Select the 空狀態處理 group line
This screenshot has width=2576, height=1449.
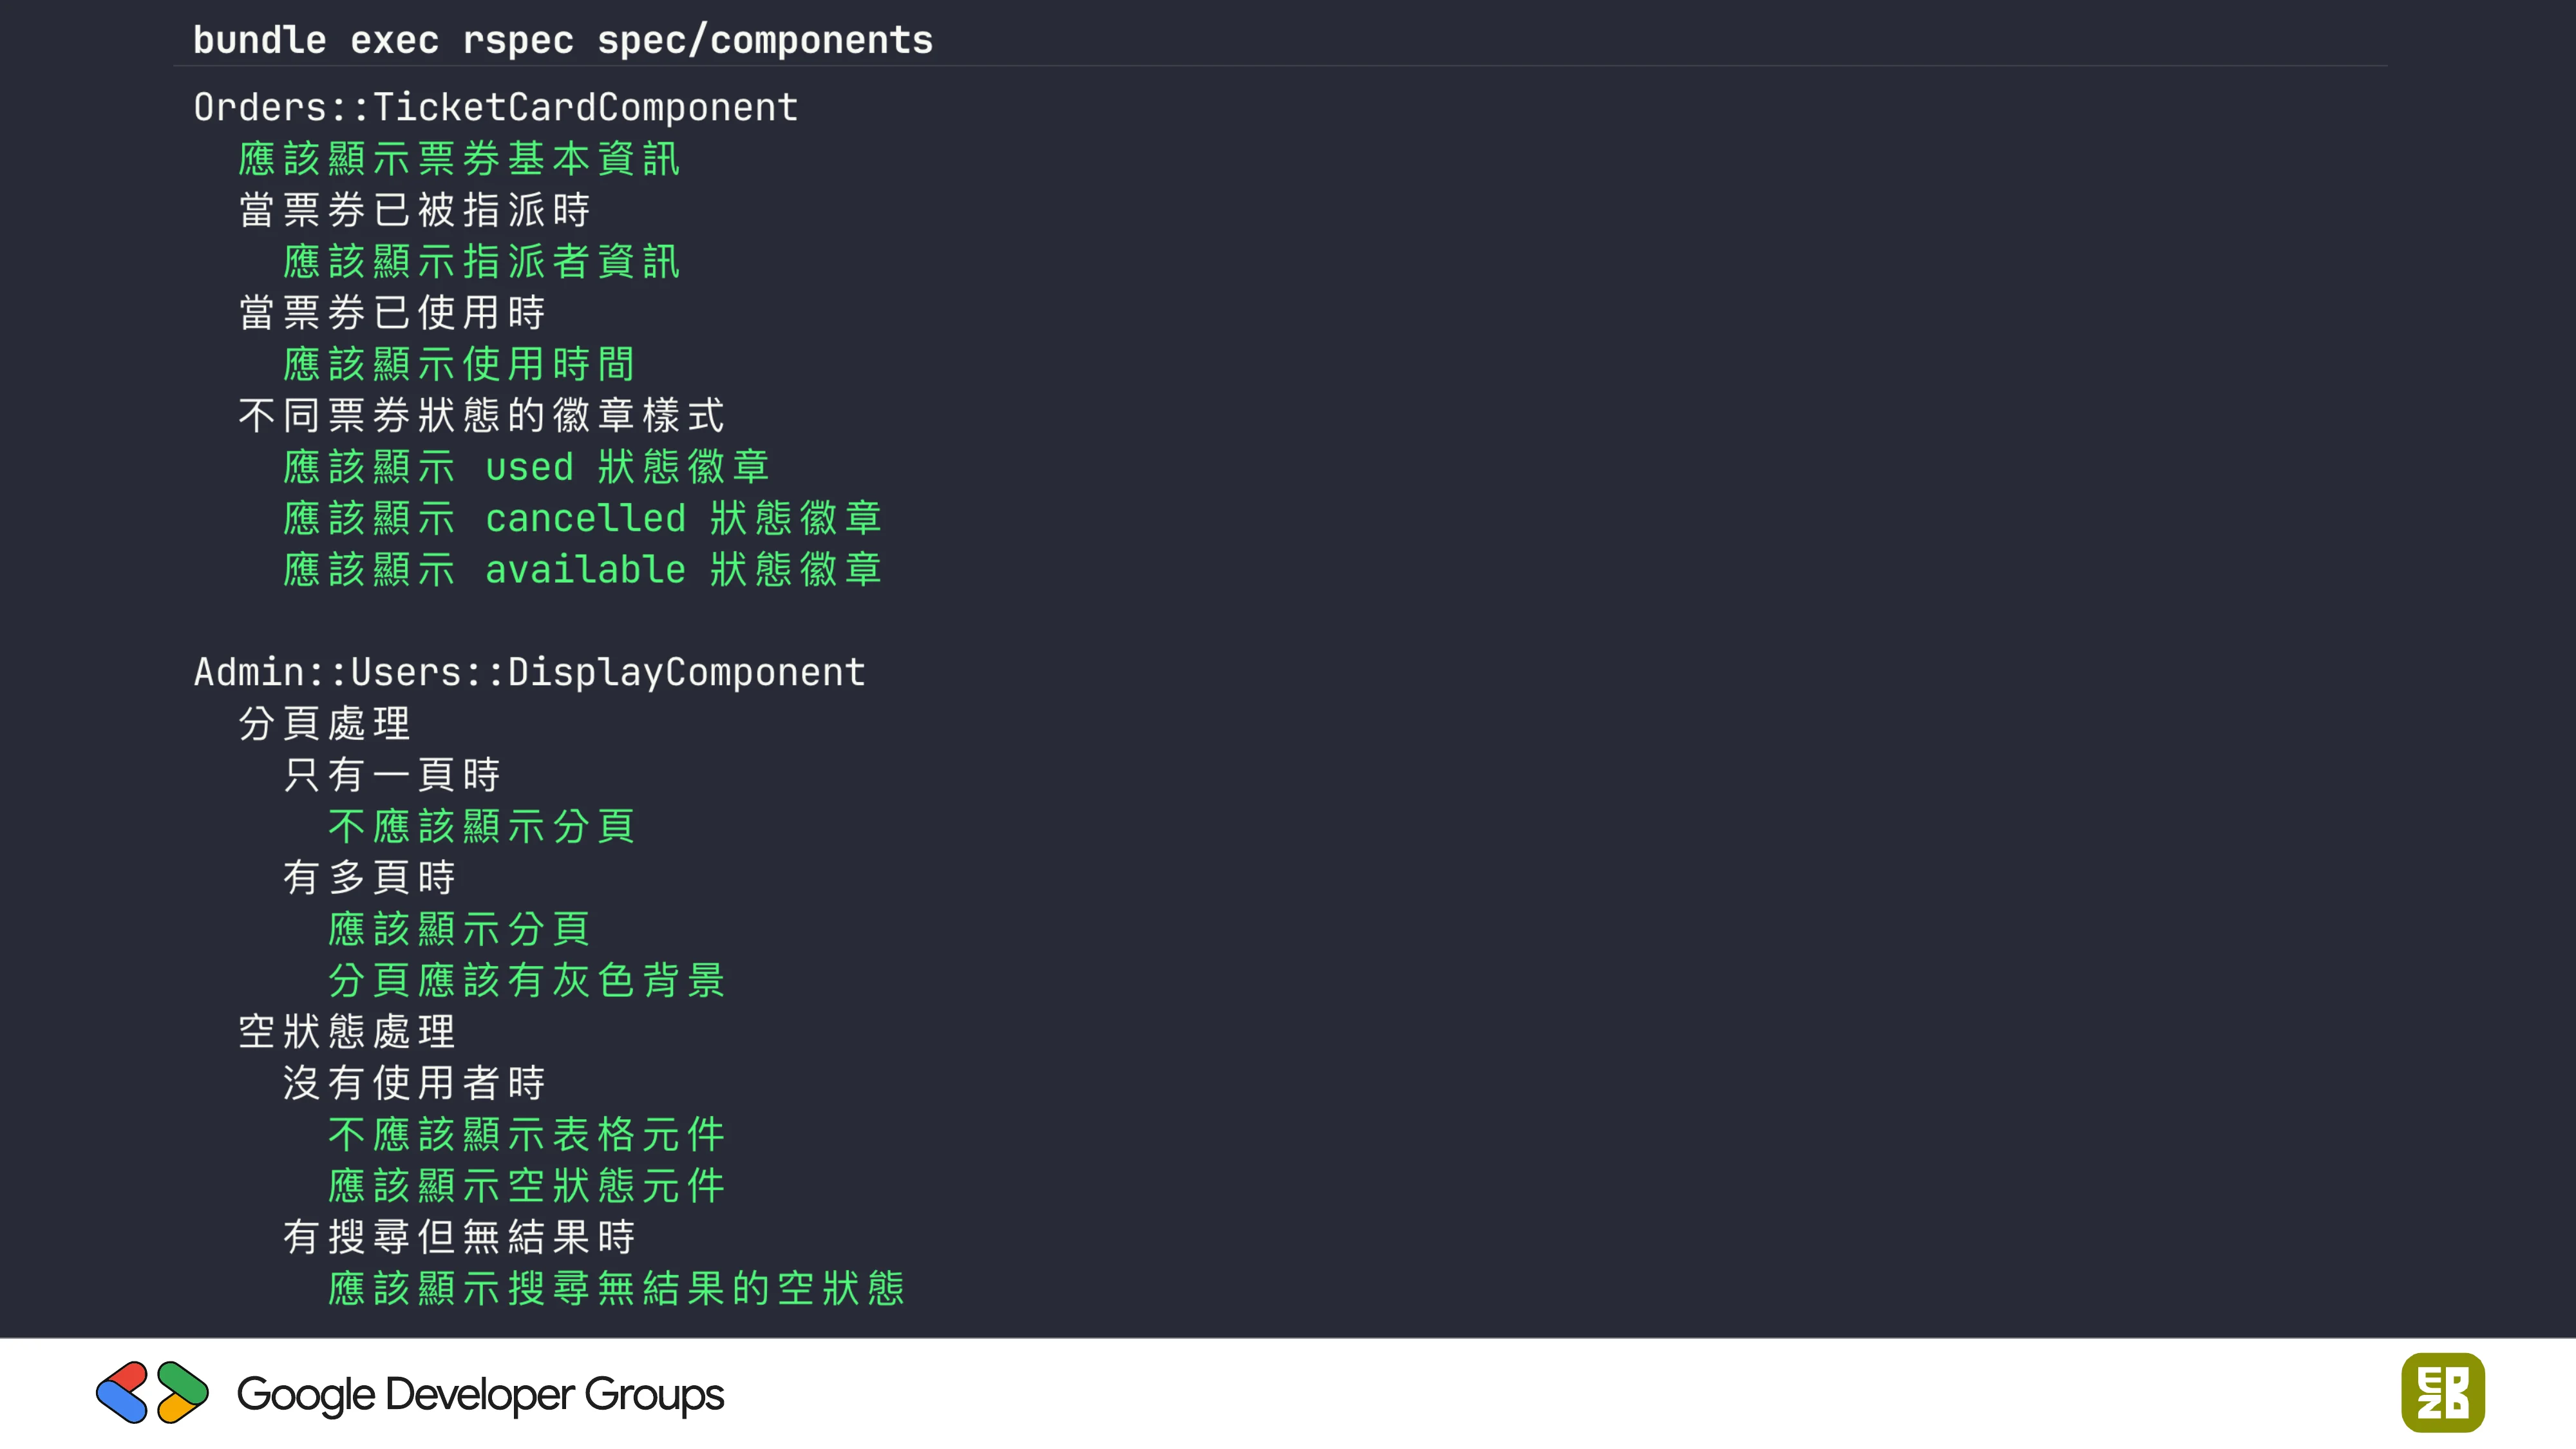347,1031
